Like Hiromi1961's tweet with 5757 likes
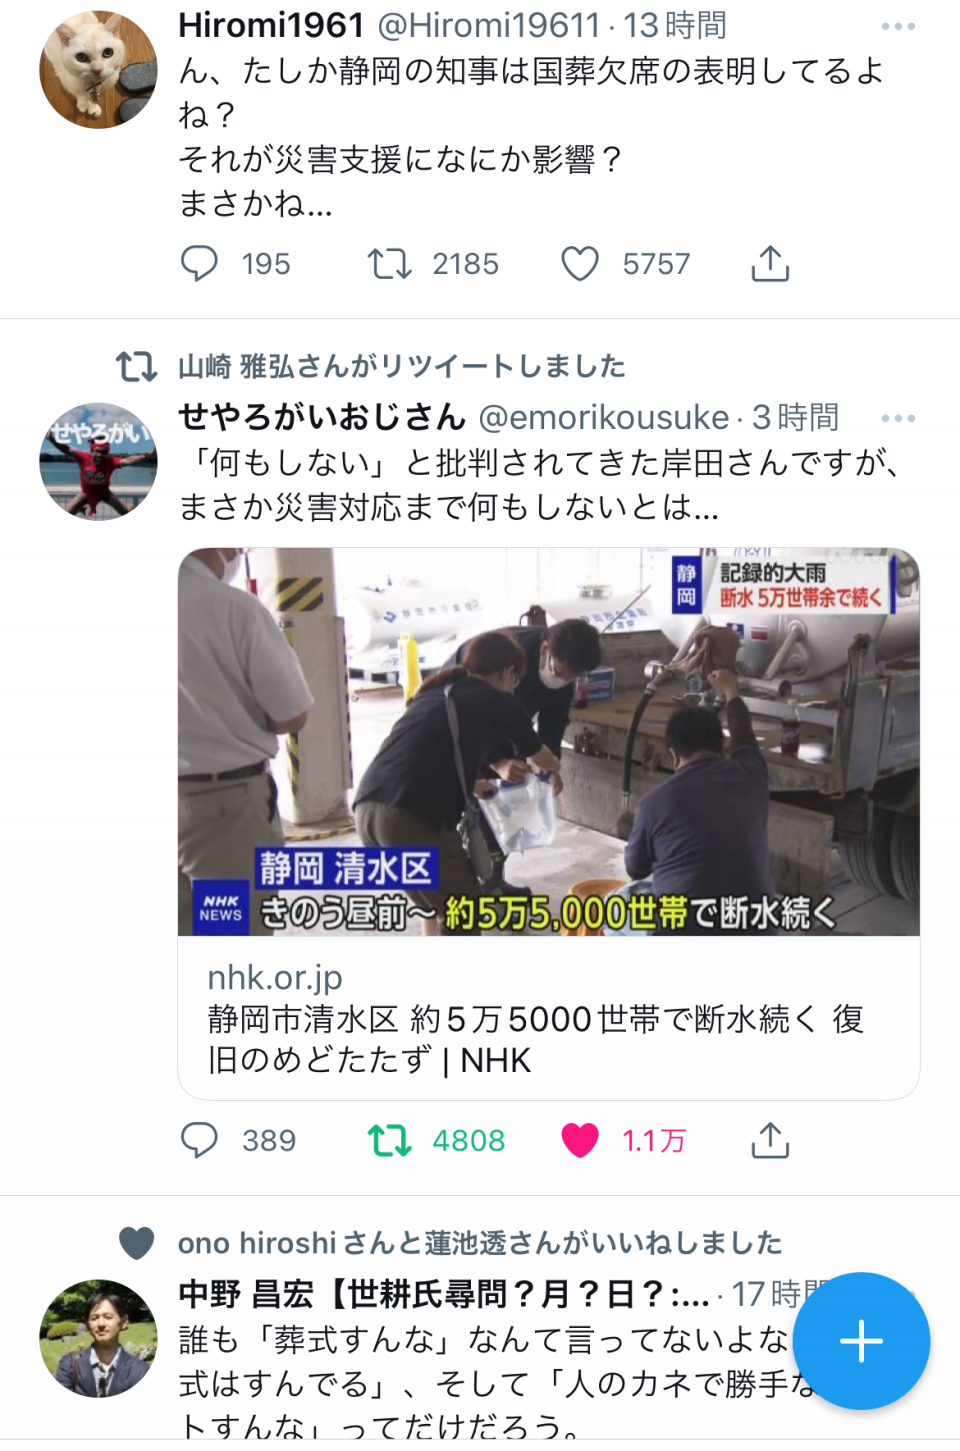The height and width of the screenshot is (1451, 960). pyautogui.click(x=580, y=264)
